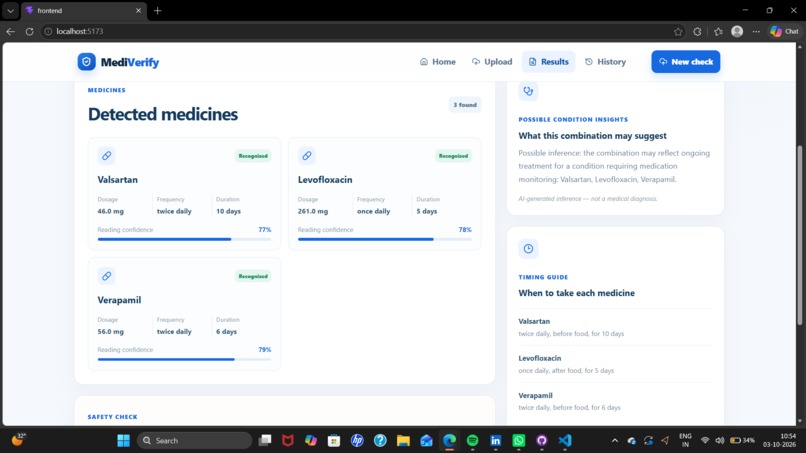806x453 pixels.
Task: Open the HP support taskbar icon
Action: [x=357, y=441]
